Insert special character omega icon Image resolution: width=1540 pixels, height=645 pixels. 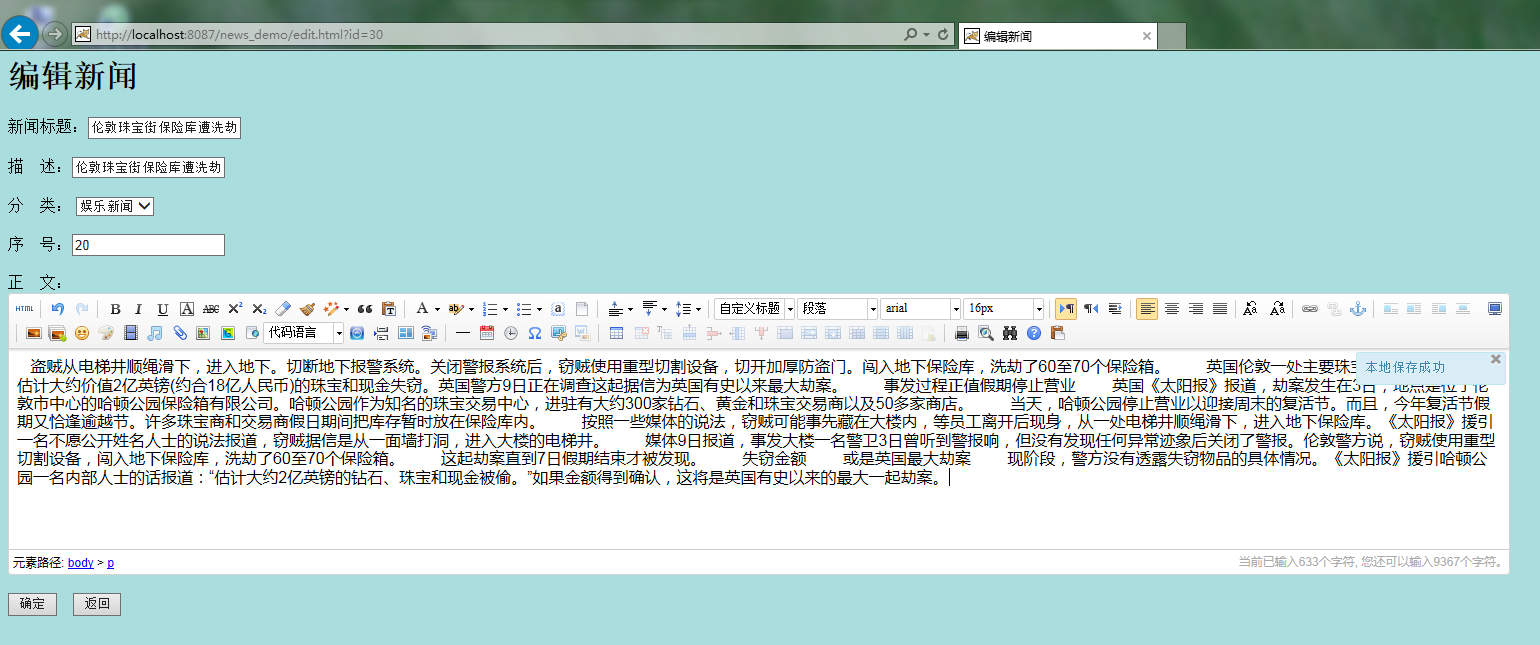click(x=535, y=332)
